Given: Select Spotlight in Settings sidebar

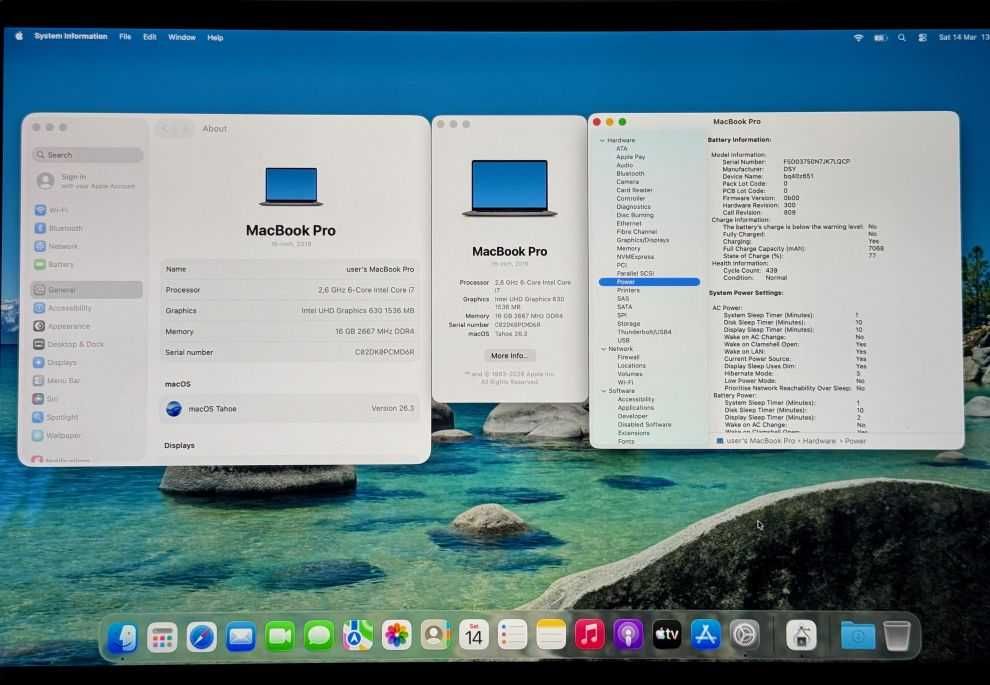Looking at the screenshot, I should click(86, 417).
